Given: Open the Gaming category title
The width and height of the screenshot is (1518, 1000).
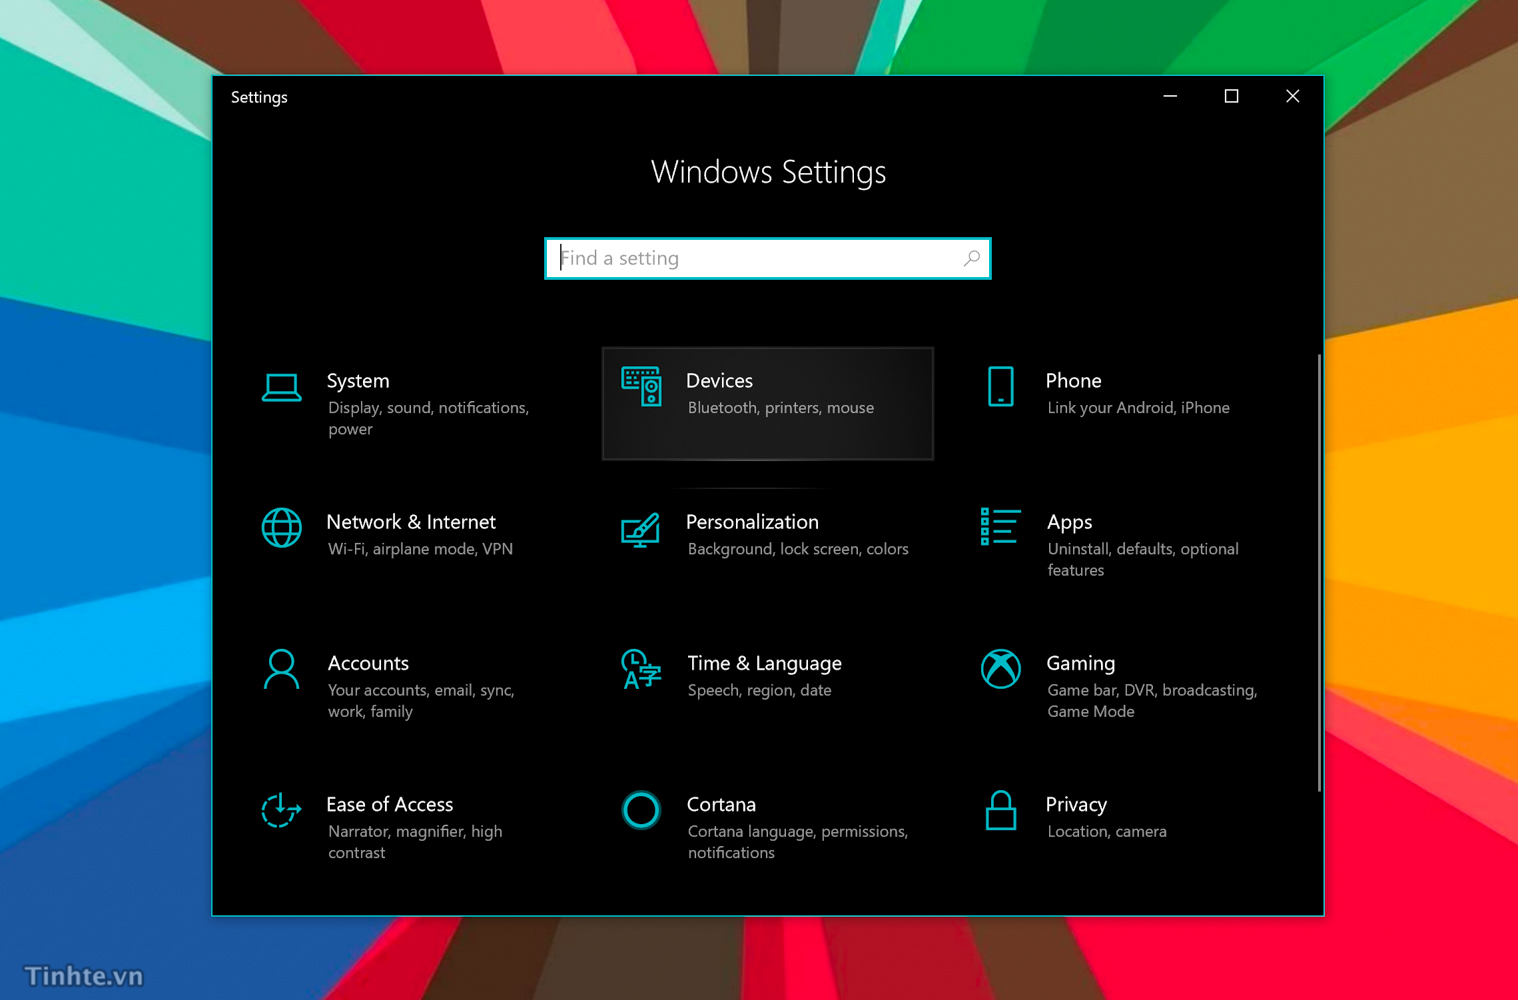Looking at the screenshot, I should point(1080,663).
